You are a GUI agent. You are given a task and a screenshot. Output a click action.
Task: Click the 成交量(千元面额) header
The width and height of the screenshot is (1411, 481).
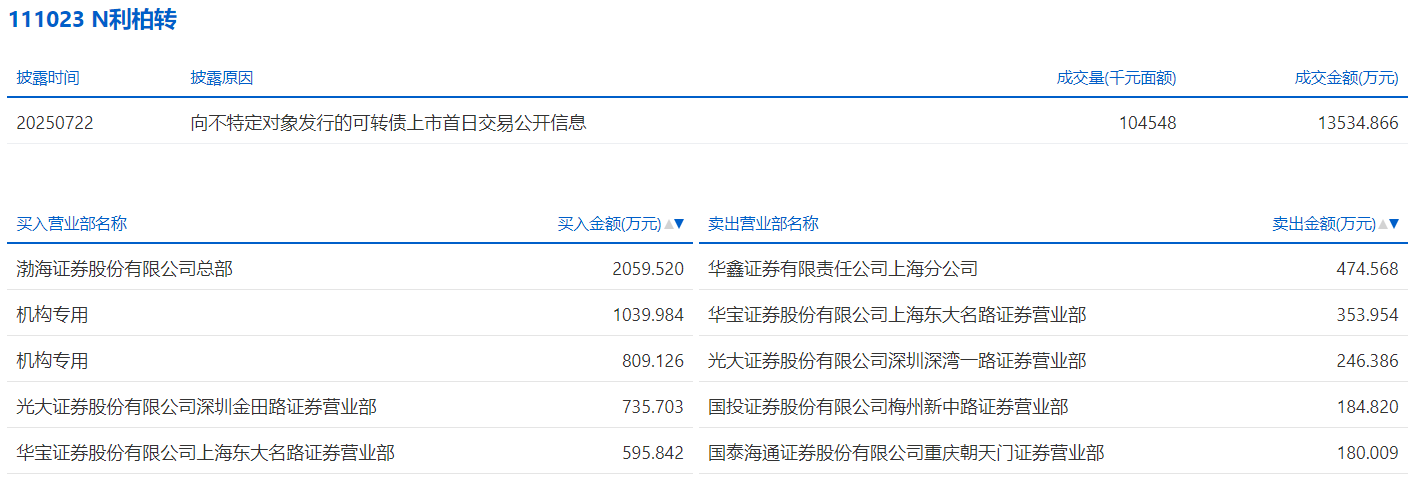[x=1116, y=78]
